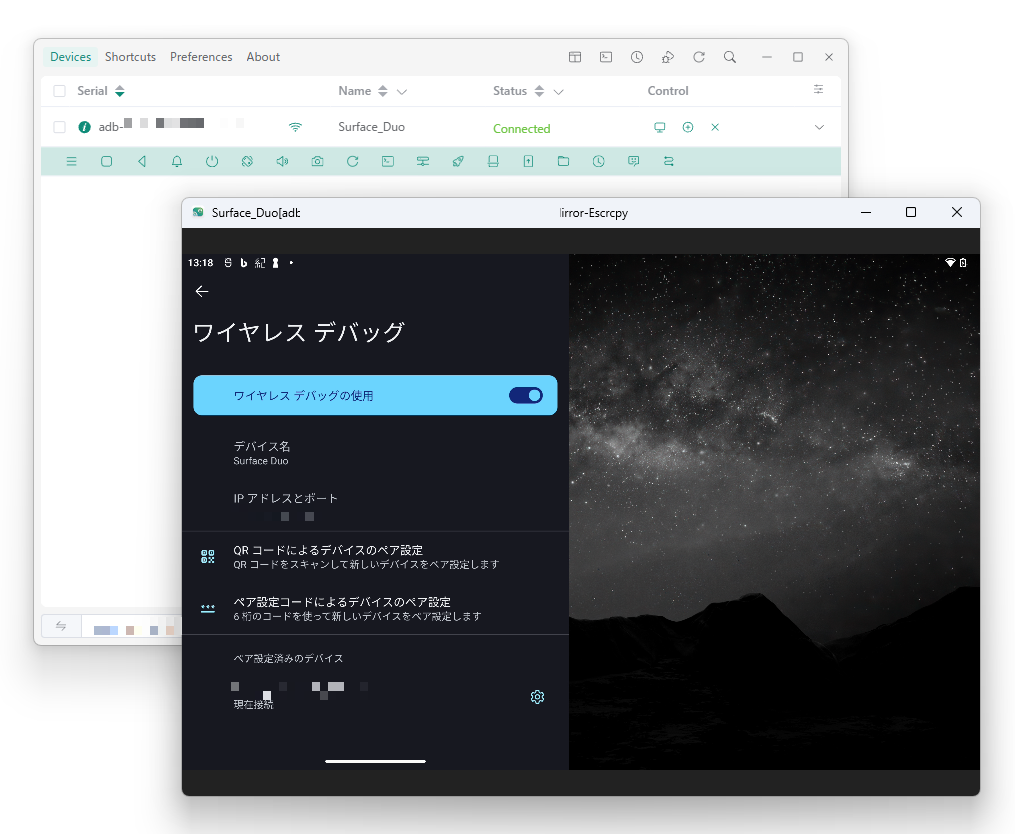The image size is (1015, 834).
Task: Click the search magnifier in the top toolbar
Action: [730, 57]
